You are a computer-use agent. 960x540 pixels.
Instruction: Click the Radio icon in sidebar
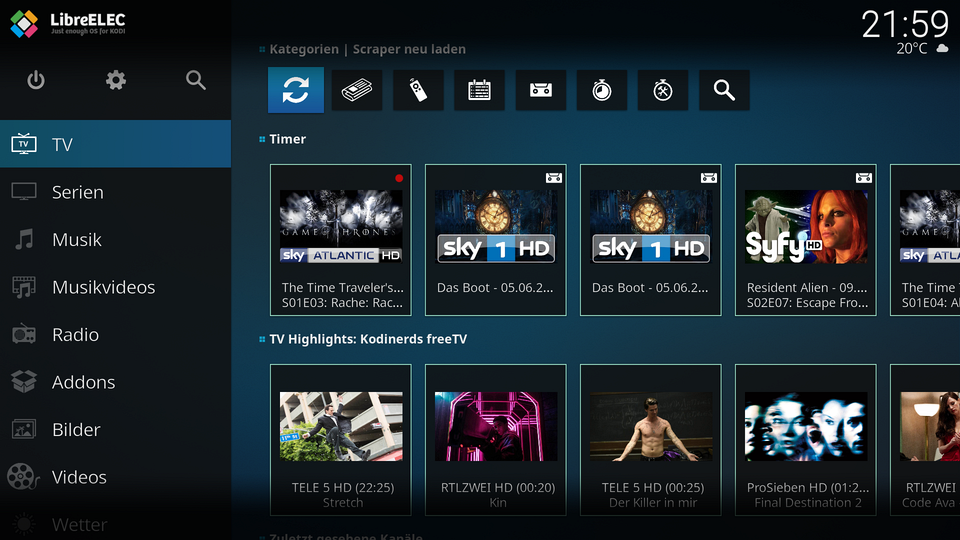tap(24, 334)
